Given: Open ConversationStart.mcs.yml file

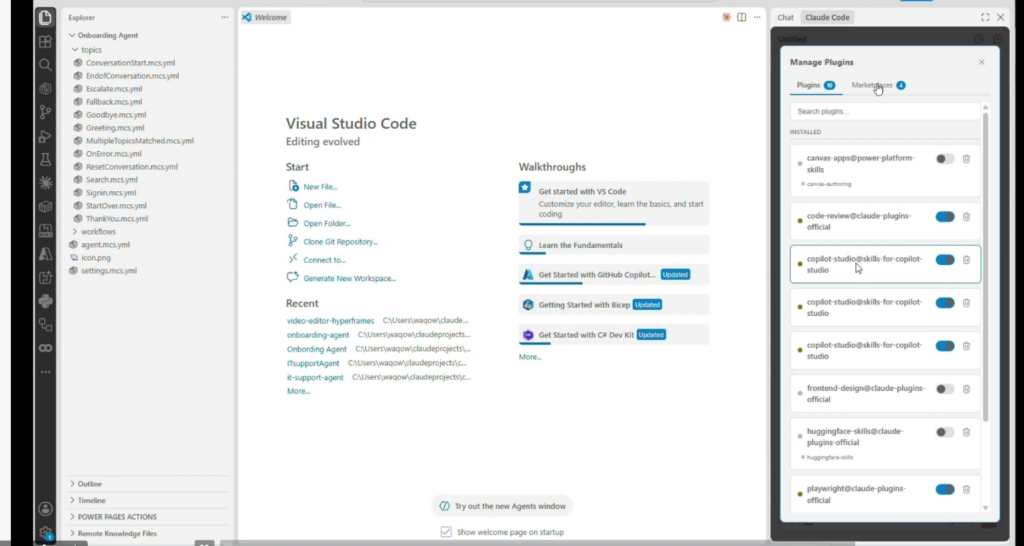Looking at the screenshot, I should pos(131,63).
